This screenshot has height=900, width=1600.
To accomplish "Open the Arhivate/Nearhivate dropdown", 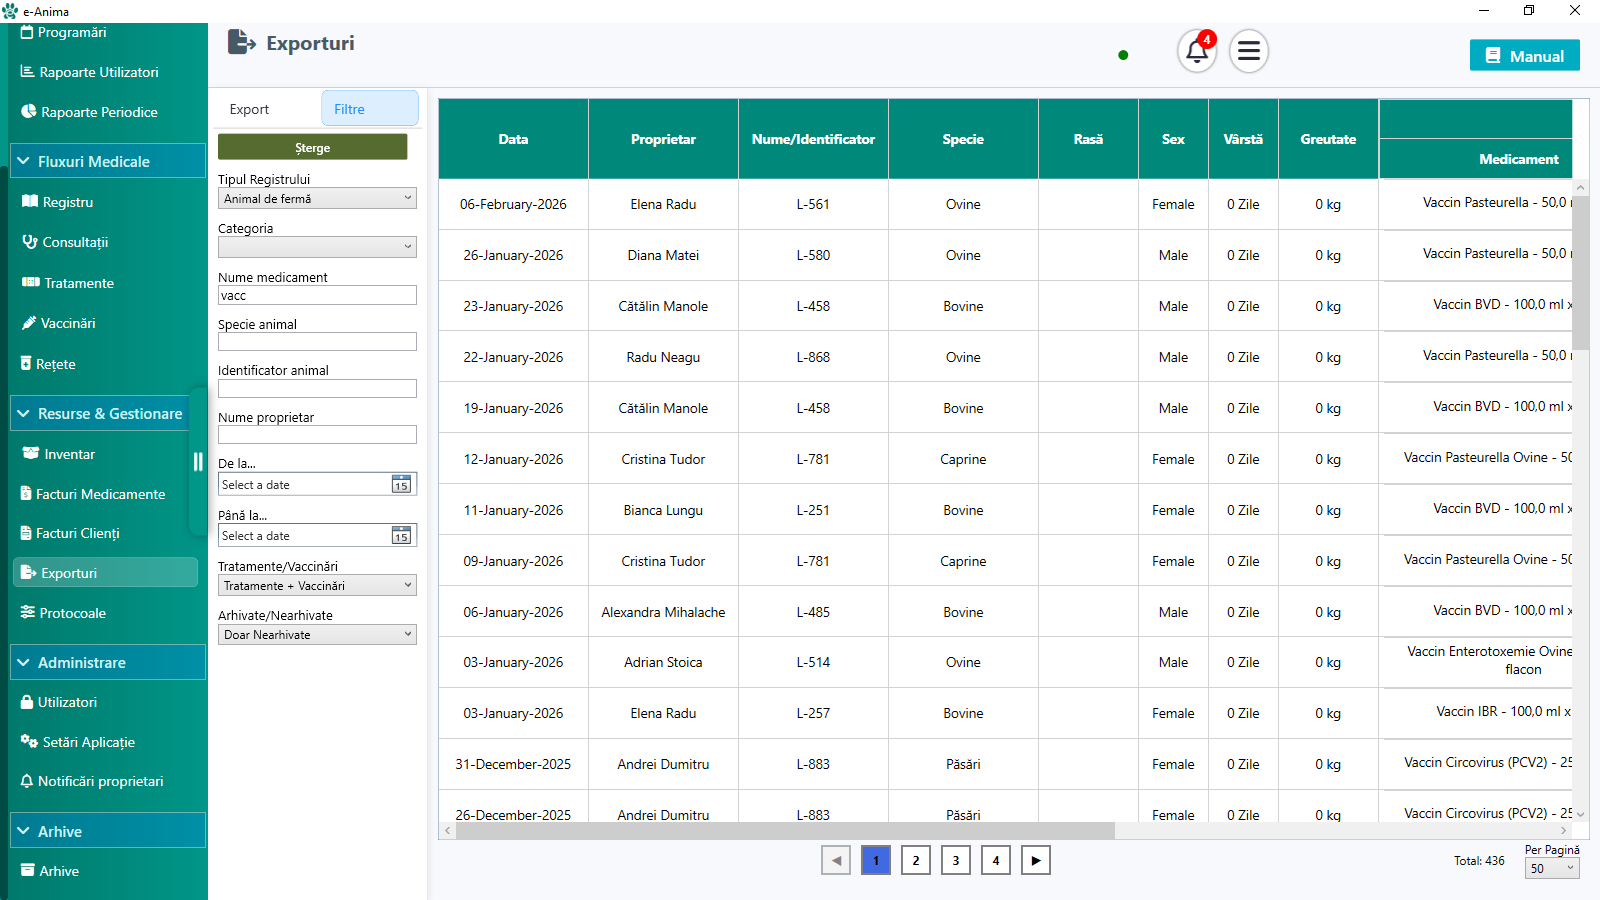I will pos(317,635).
